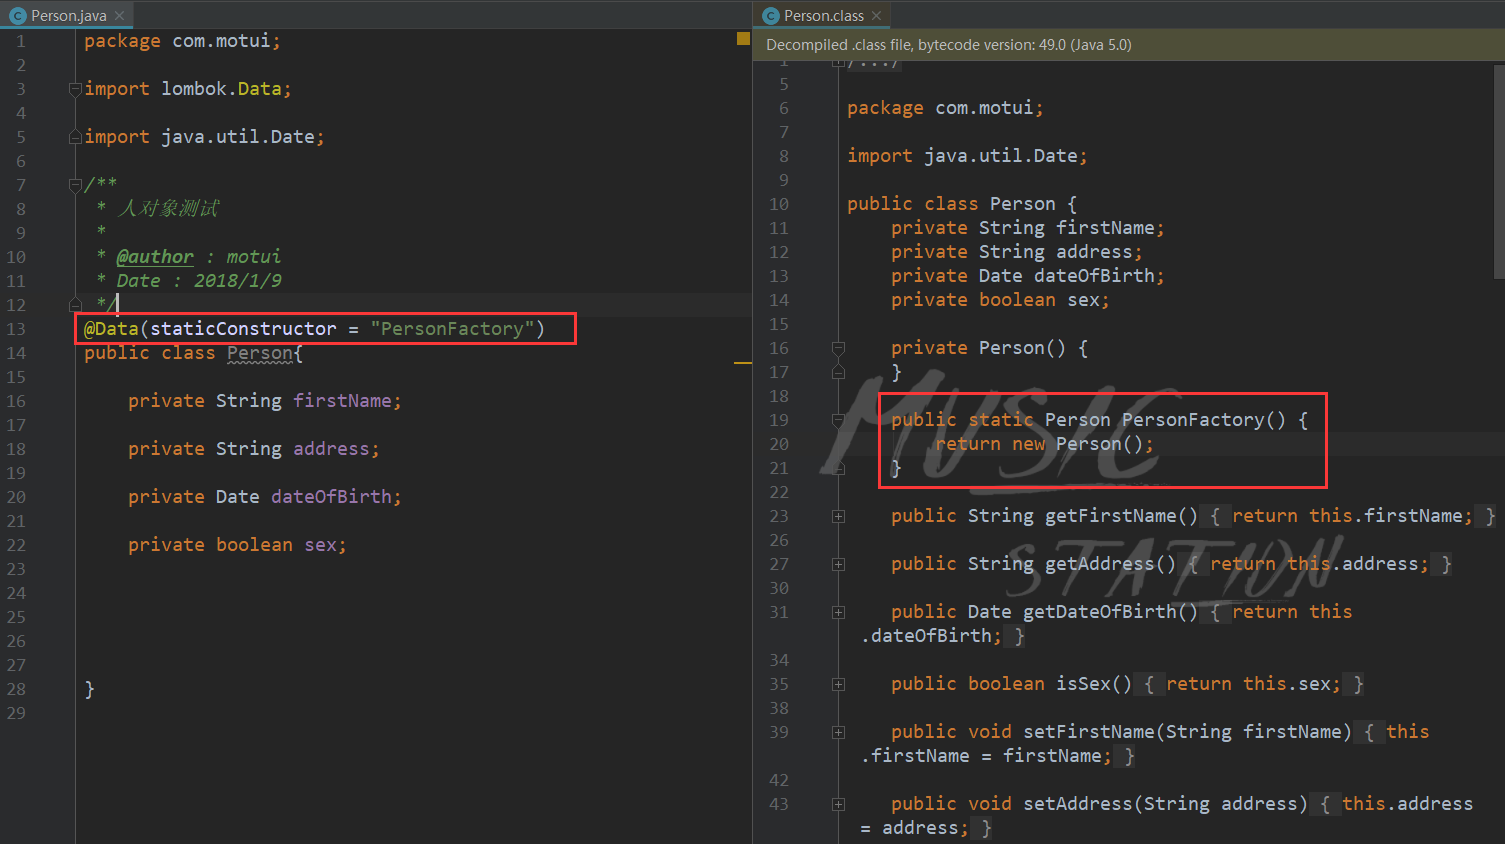Viewport: 1505px width, 844px height.
Task: Switch to the Person.class tab
Action: (x=821, y=15)
